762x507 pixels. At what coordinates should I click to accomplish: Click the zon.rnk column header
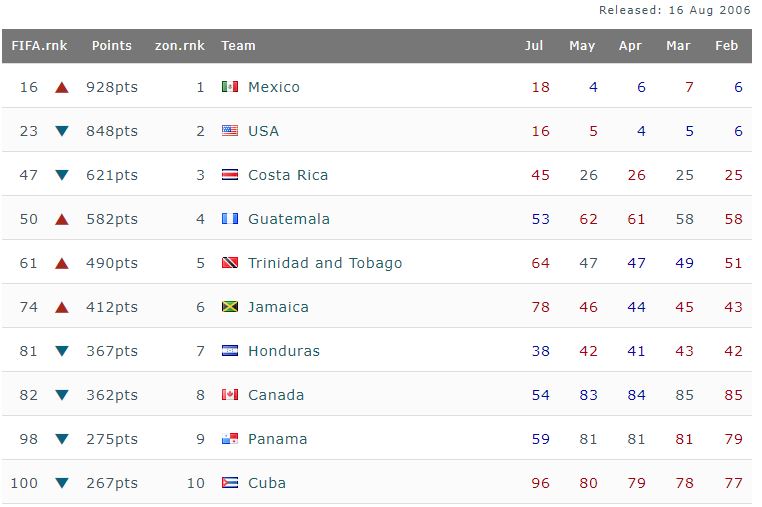click(180, 46)
